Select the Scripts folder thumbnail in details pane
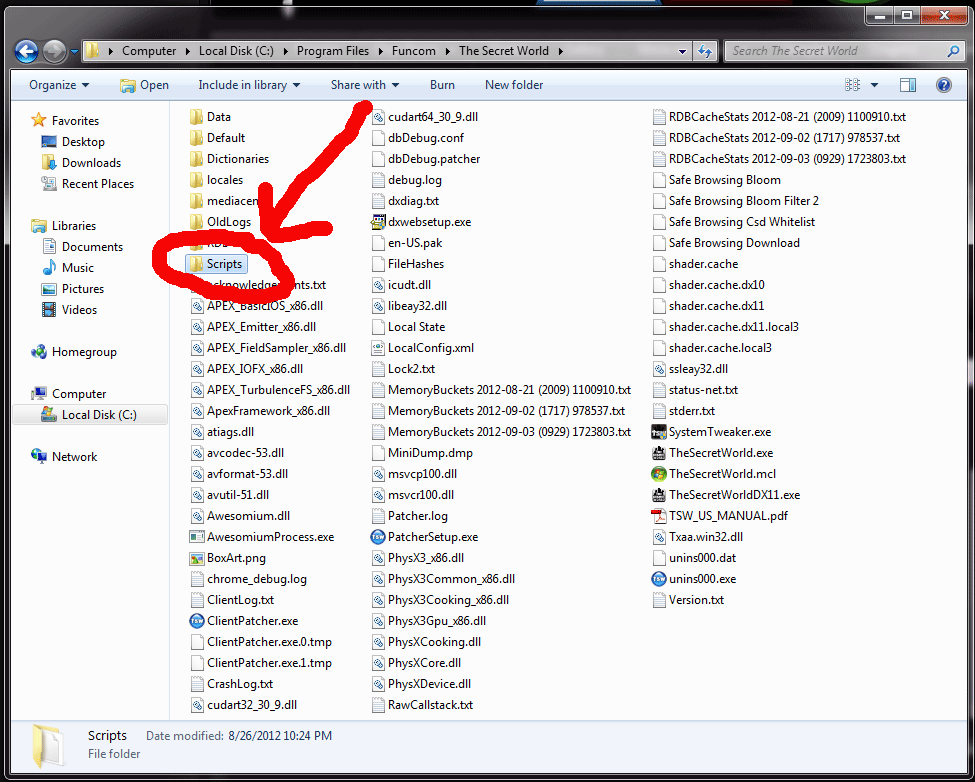 click(47, 745)
